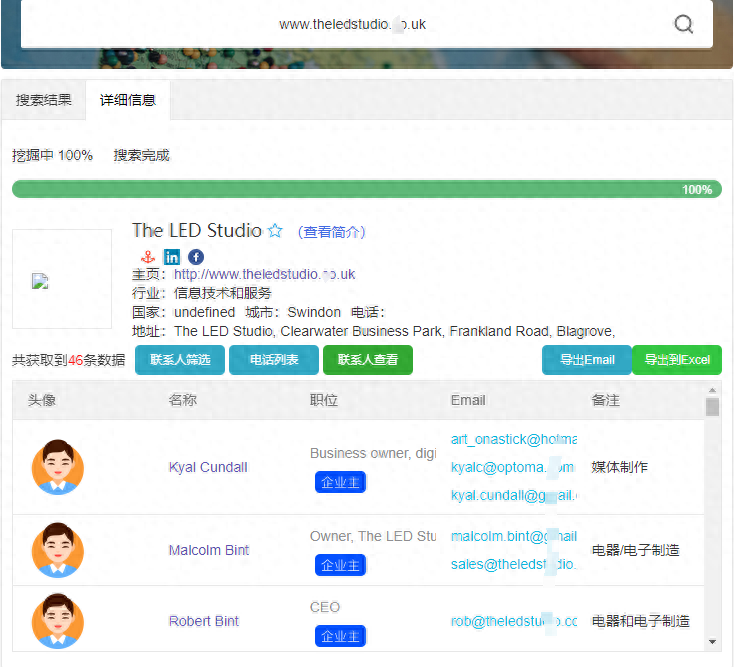The width and height of the screenshot is (734, 667).
Task: Open Malcolm Bint contact name
Action: [x=209, y=550]
